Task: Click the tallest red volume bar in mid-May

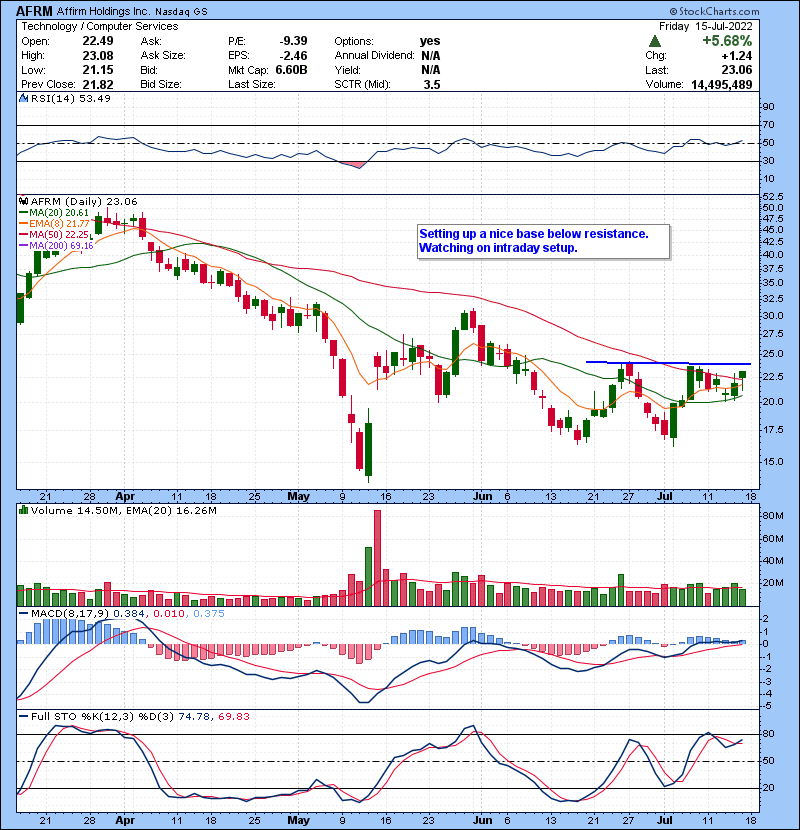Action: pos(377,558)
